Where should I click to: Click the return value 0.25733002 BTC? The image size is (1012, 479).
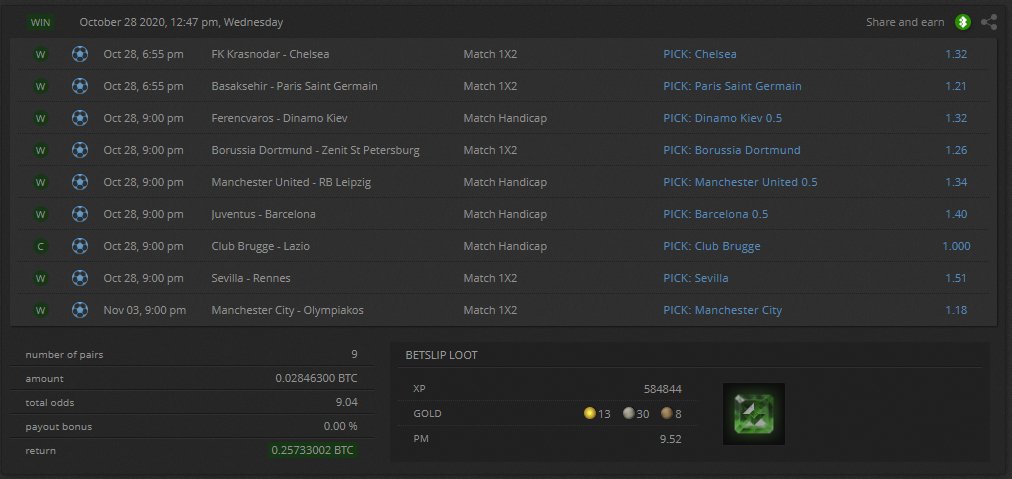(x=312, y=451)
